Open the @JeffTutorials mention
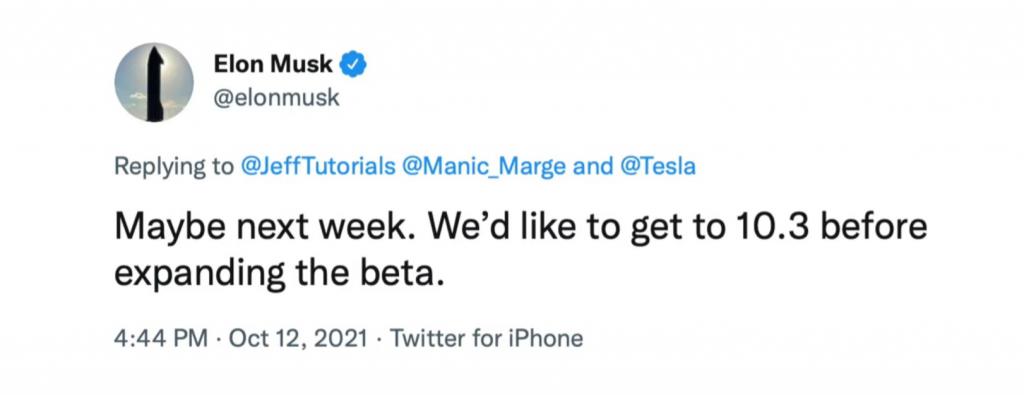This screenshot has height=395, width=1024. [318, 166]
